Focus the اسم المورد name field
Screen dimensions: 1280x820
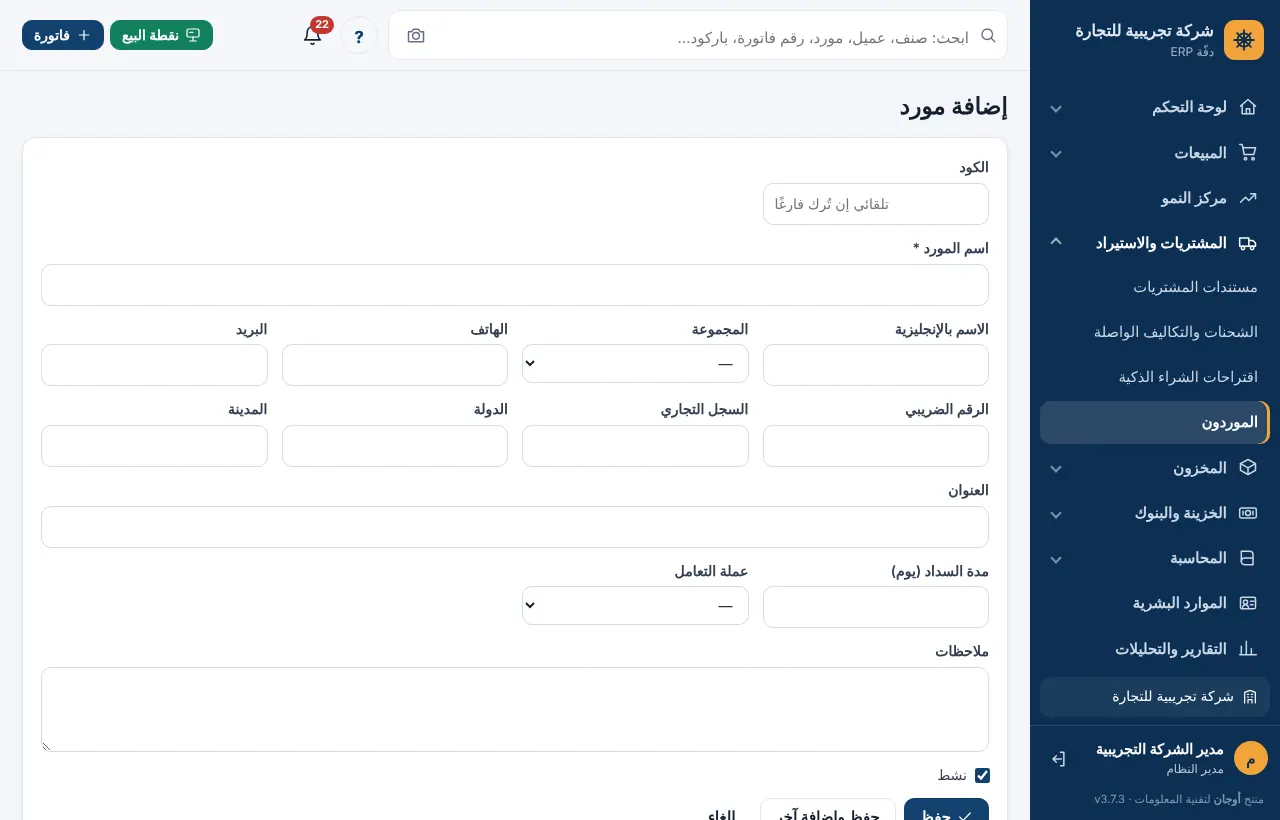[515, 285]
